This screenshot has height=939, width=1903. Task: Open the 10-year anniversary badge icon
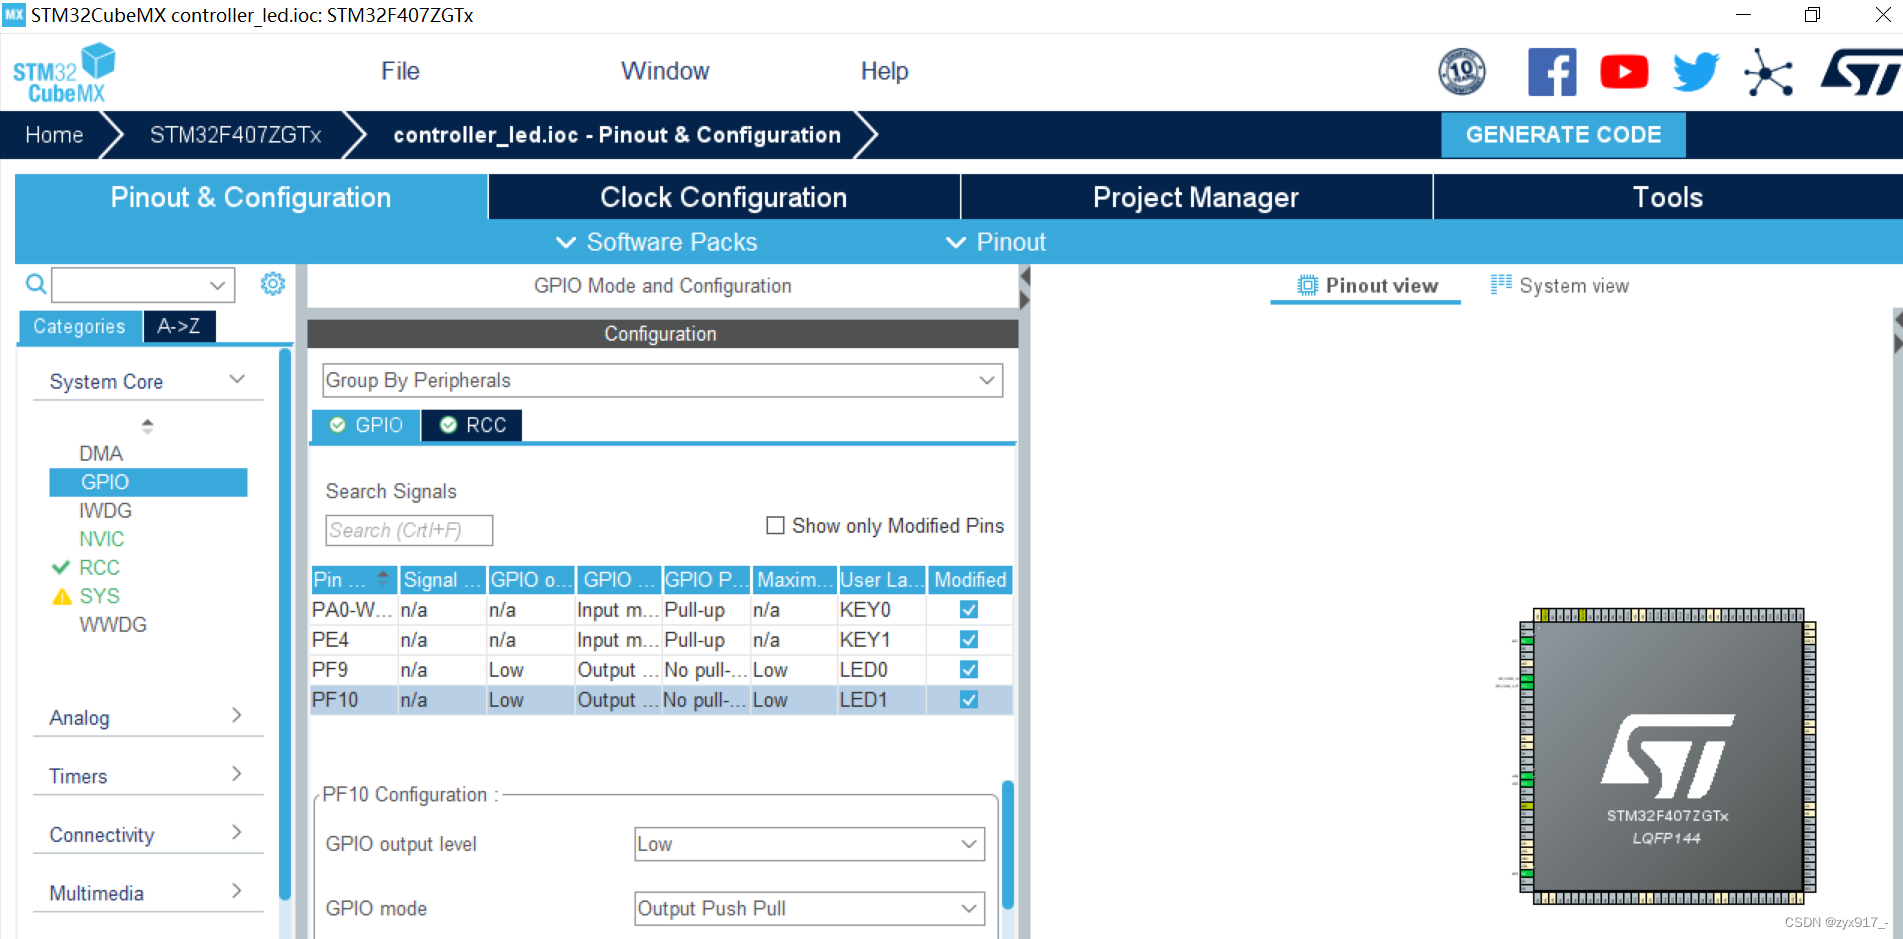[1462, 72]
